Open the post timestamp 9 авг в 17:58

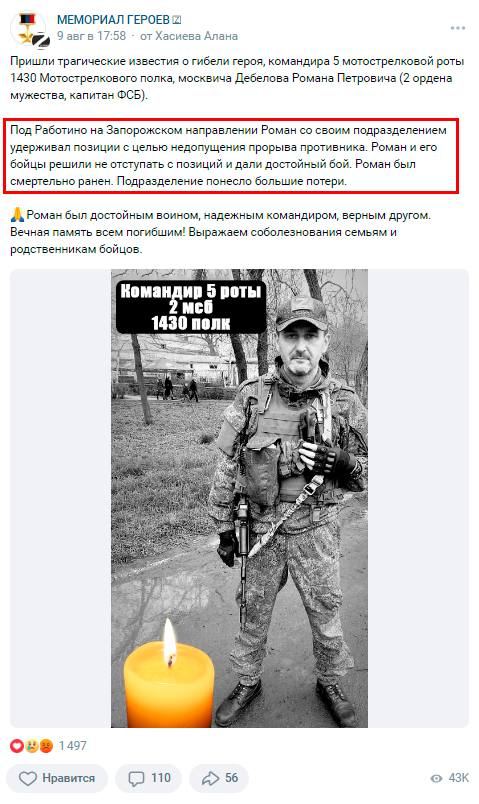pos(91,36)
